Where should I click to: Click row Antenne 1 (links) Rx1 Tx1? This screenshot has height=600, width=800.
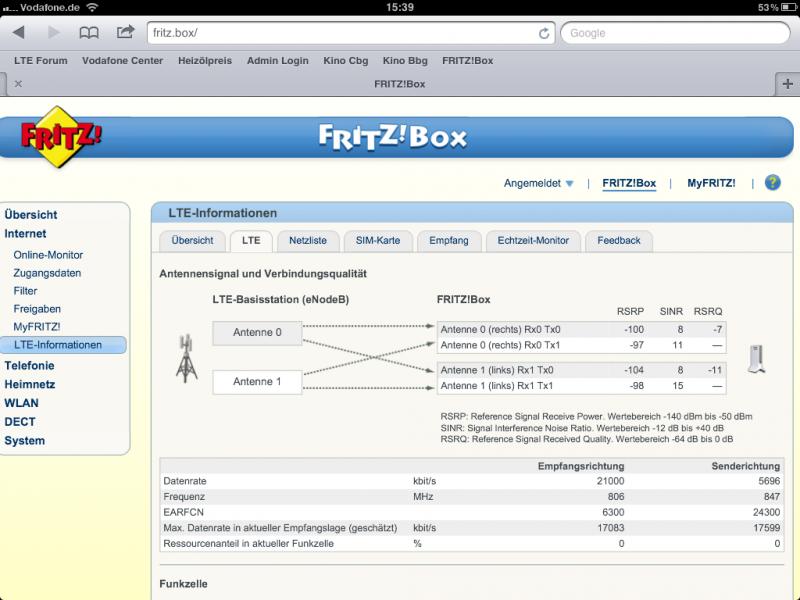point(582,386)
